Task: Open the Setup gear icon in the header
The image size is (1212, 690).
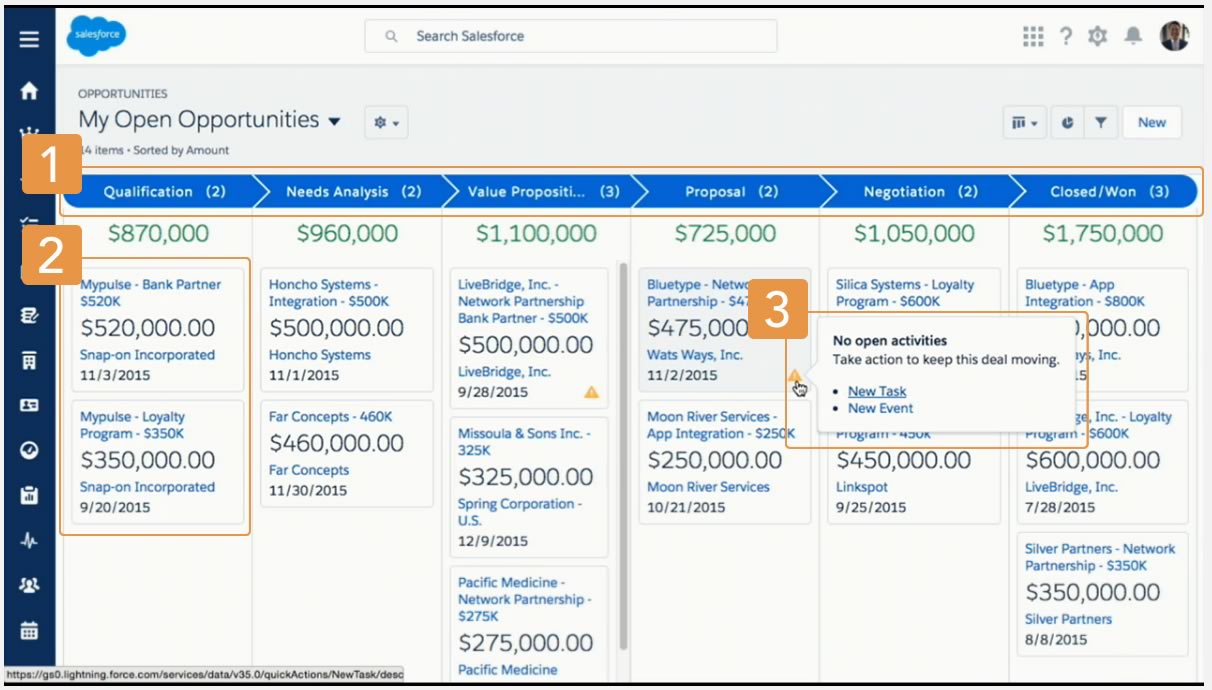Action: pos(1098,36)
